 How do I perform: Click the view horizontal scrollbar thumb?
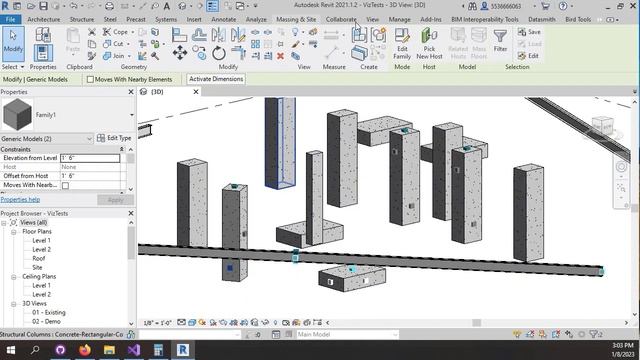coord(476,323)
